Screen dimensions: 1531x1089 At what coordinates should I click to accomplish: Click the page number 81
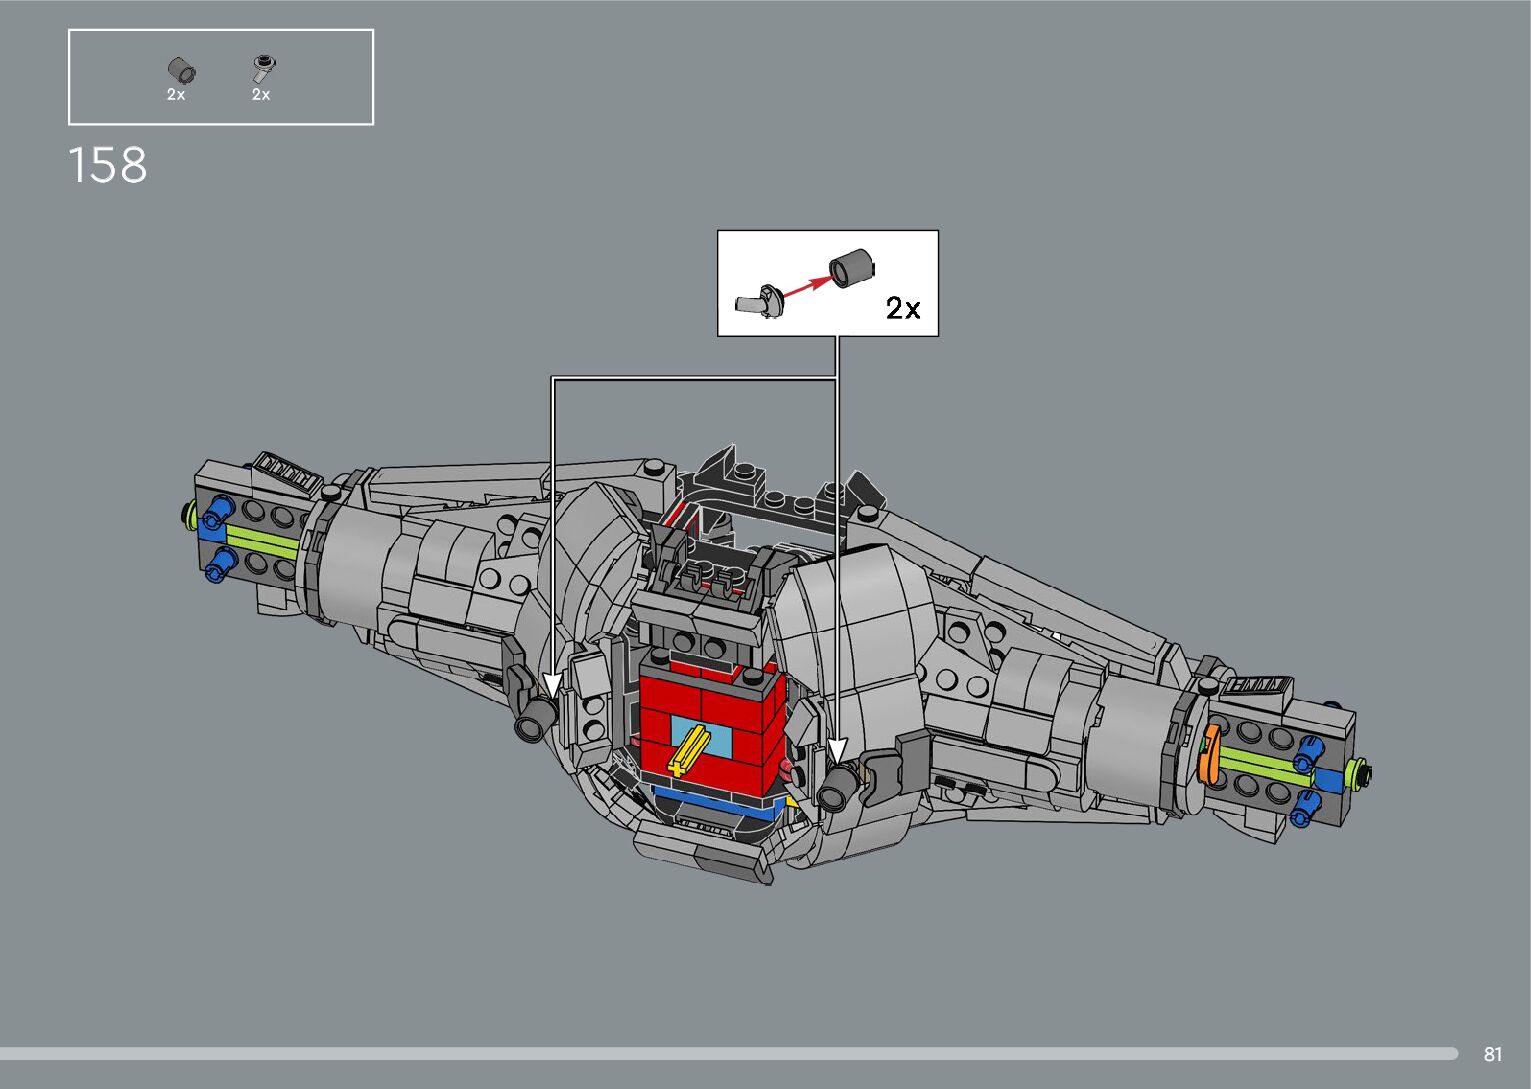click(x=1493, y=1054)
